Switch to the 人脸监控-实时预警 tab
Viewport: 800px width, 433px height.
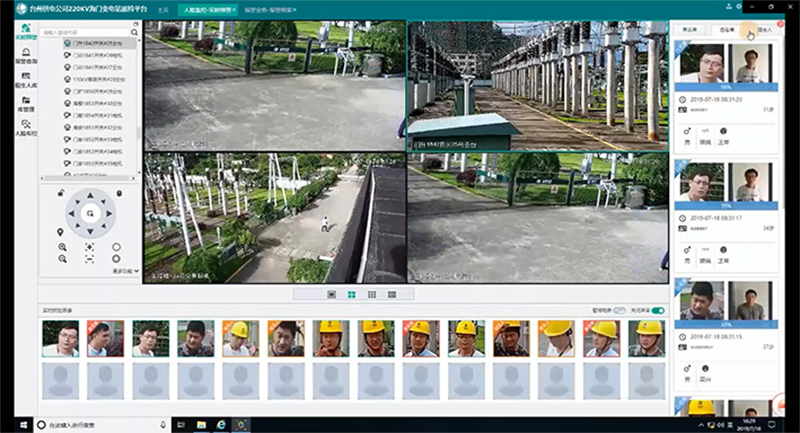pos(207,10)
